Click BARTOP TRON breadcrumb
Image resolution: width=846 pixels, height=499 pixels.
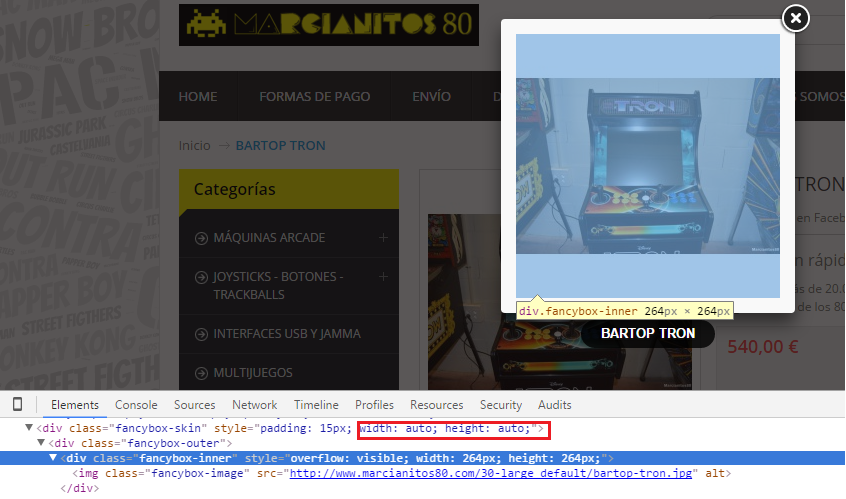tap(281, 146)
